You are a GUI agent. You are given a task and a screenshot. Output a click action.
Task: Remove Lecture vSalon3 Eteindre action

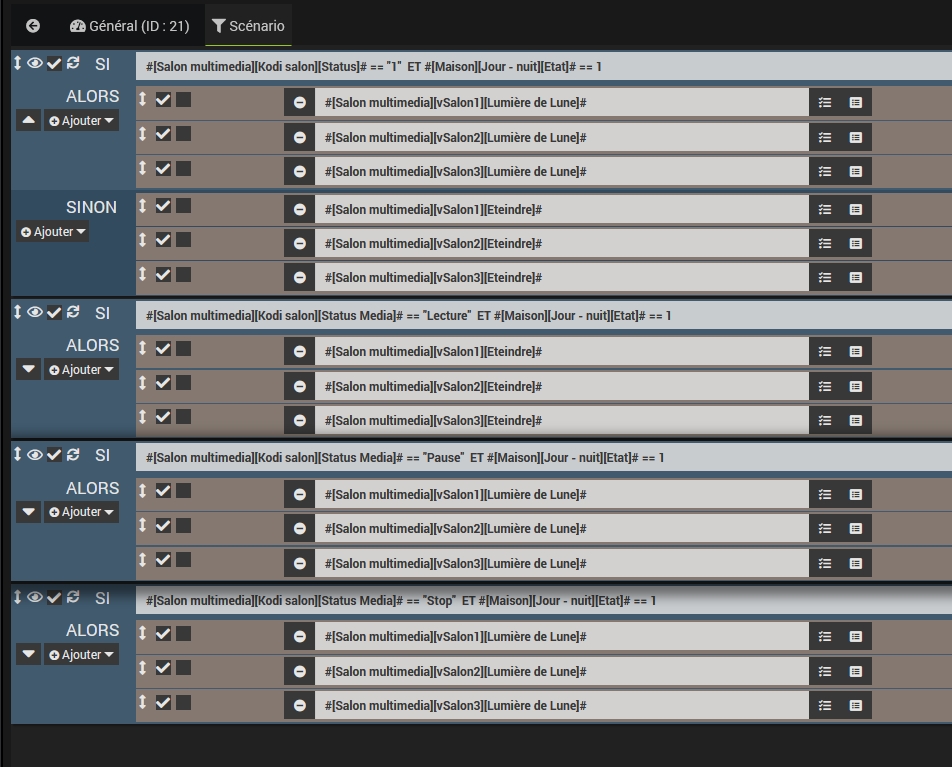tap(299, 420)
